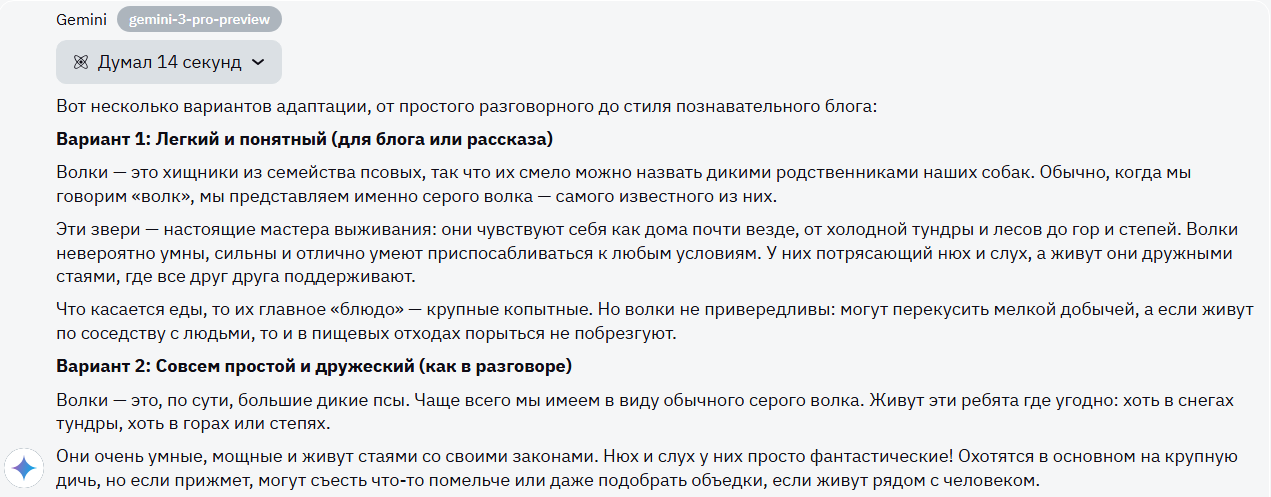Click the Gemini sparkle avatar icon

23,468
